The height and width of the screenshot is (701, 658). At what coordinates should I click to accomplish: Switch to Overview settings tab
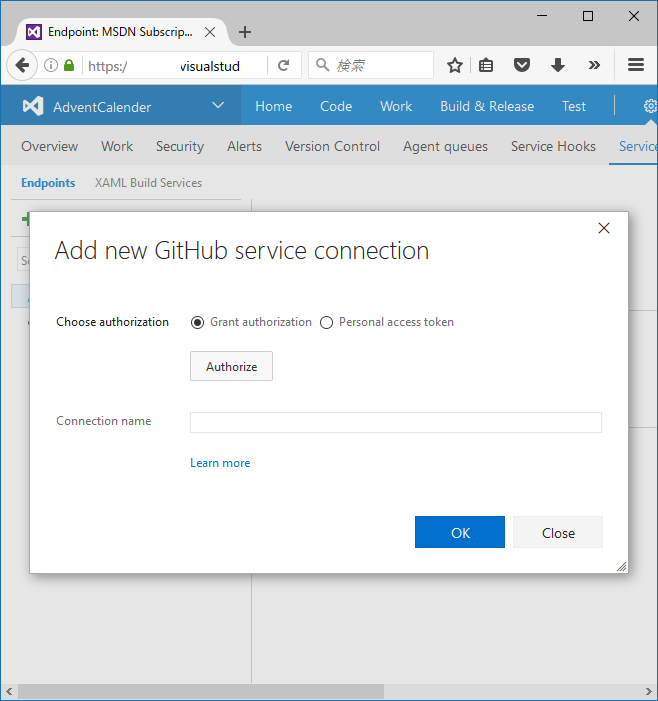point(50,146)
